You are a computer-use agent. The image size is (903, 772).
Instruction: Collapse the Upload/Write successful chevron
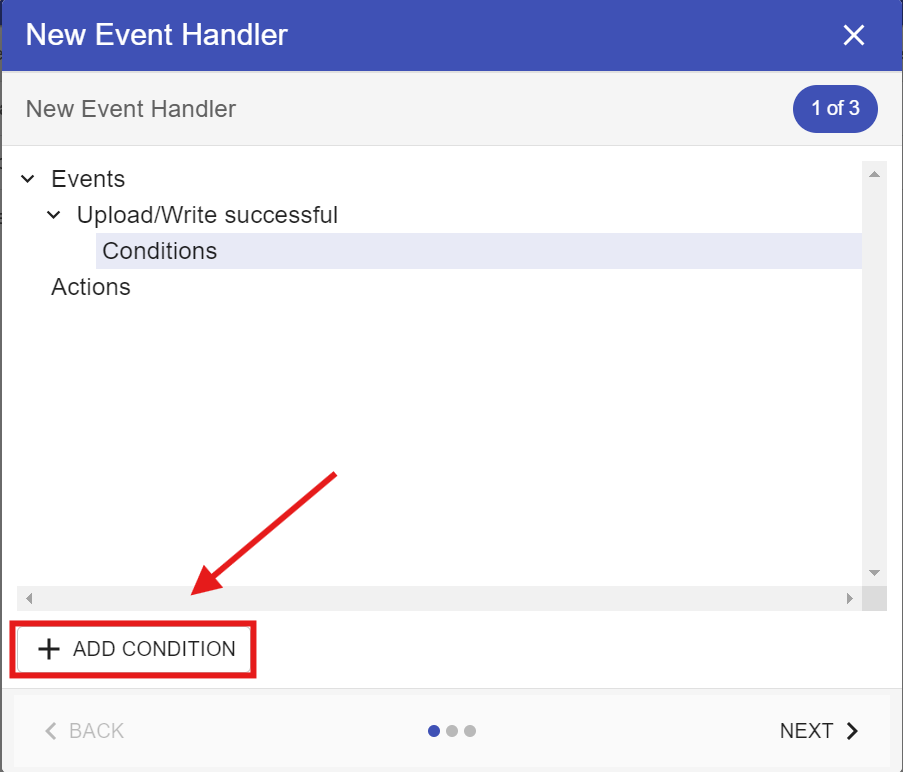pyautogui.click(x=54, y=216)
